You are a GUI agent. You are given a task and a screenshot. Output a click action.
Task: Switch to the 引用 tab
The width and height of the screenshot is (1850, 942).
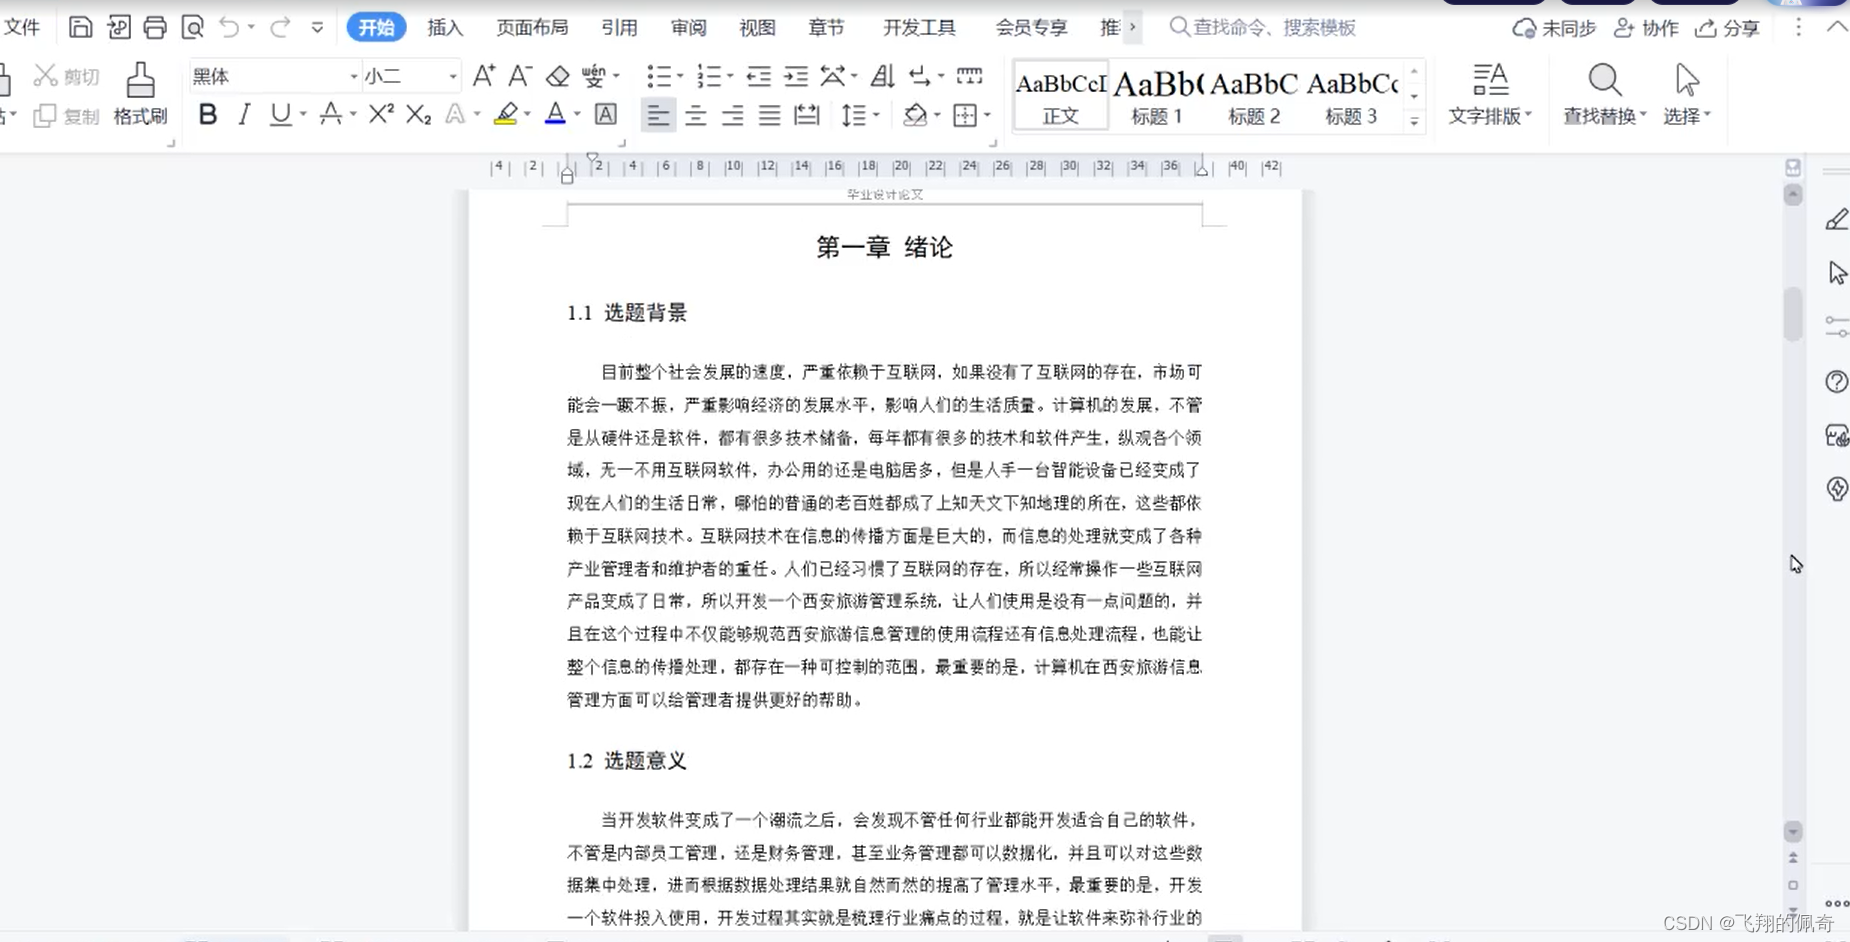click(619, 27)
